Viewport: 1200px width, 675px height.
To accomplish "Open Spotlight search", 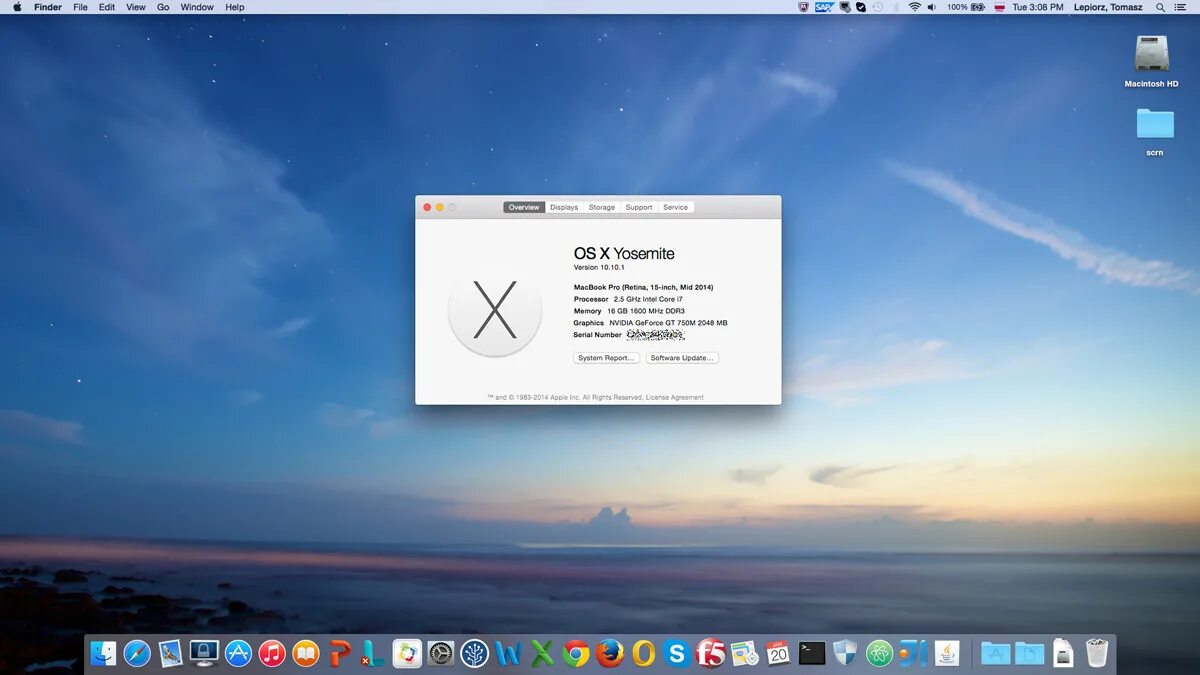I will tap(1161, 7).
